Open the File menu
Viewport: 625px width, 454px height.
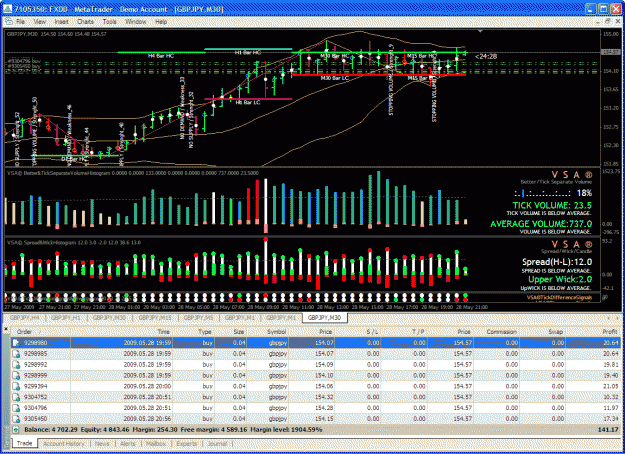(x=20, y=22)
